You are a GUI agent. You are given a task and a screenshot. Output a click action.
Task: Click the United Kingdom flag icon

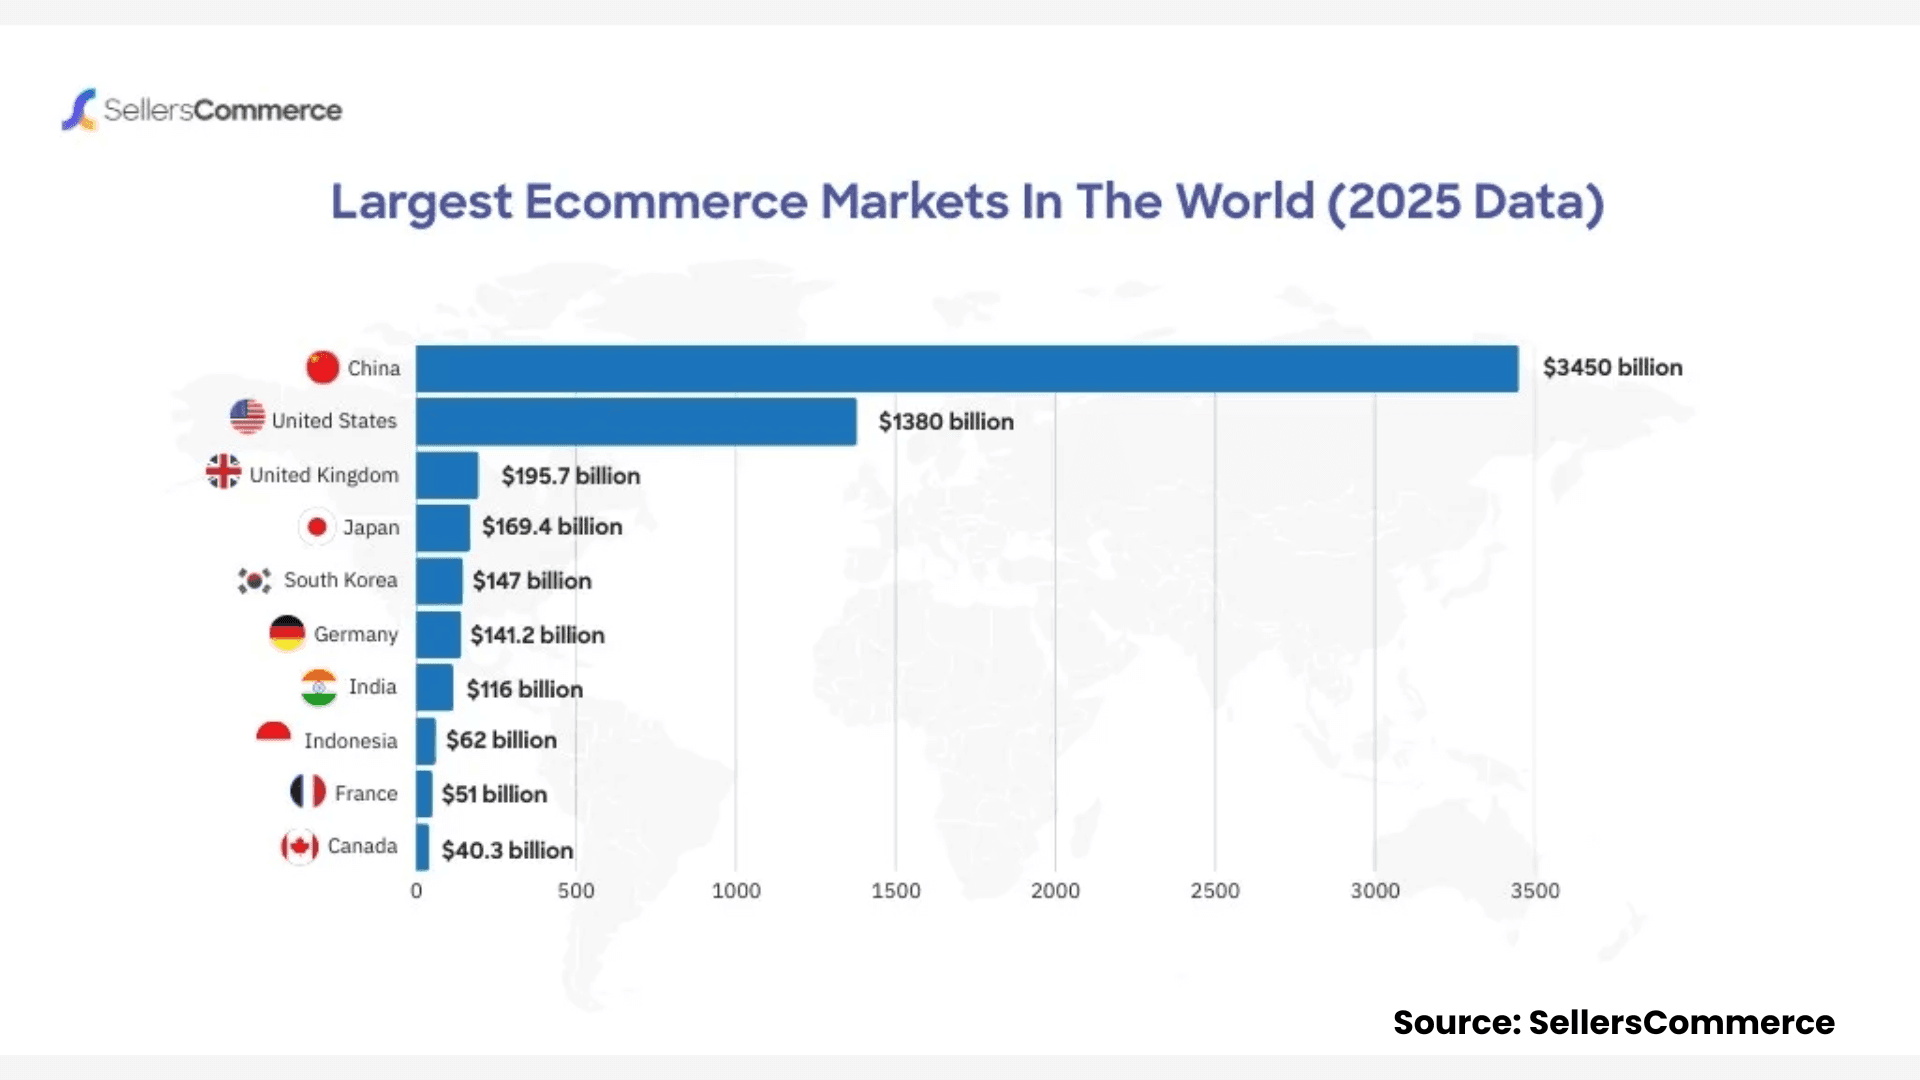pyautogui.click(x=223, y=471)
